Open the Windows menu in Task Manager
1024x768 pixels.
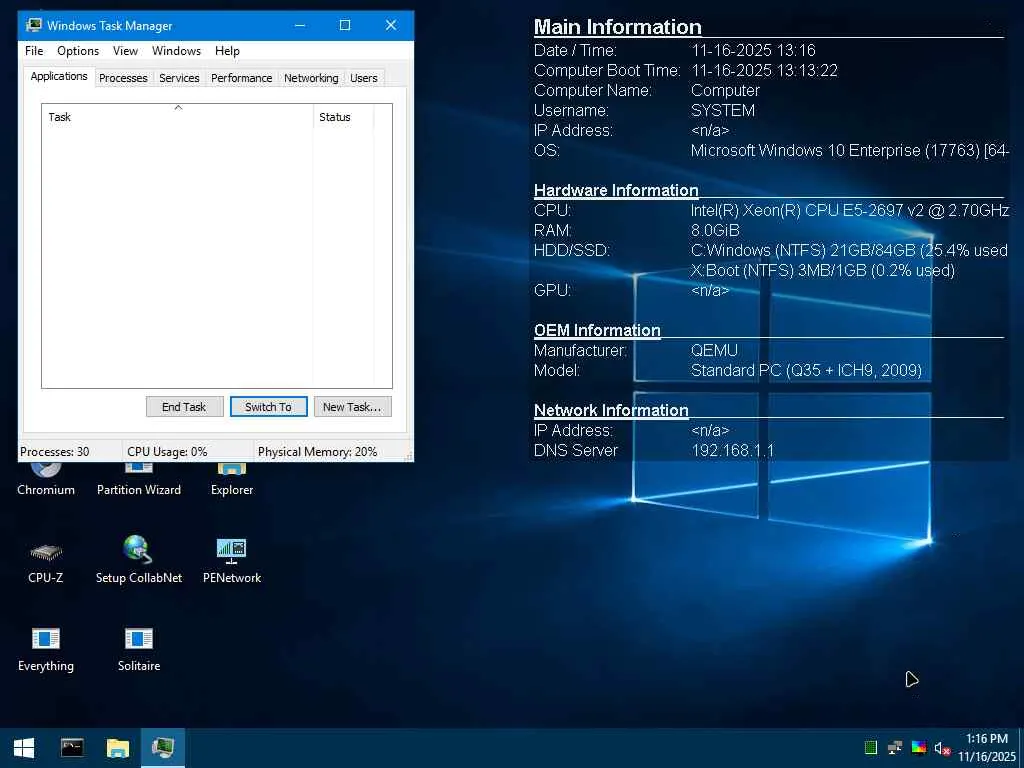coord(176,51)
